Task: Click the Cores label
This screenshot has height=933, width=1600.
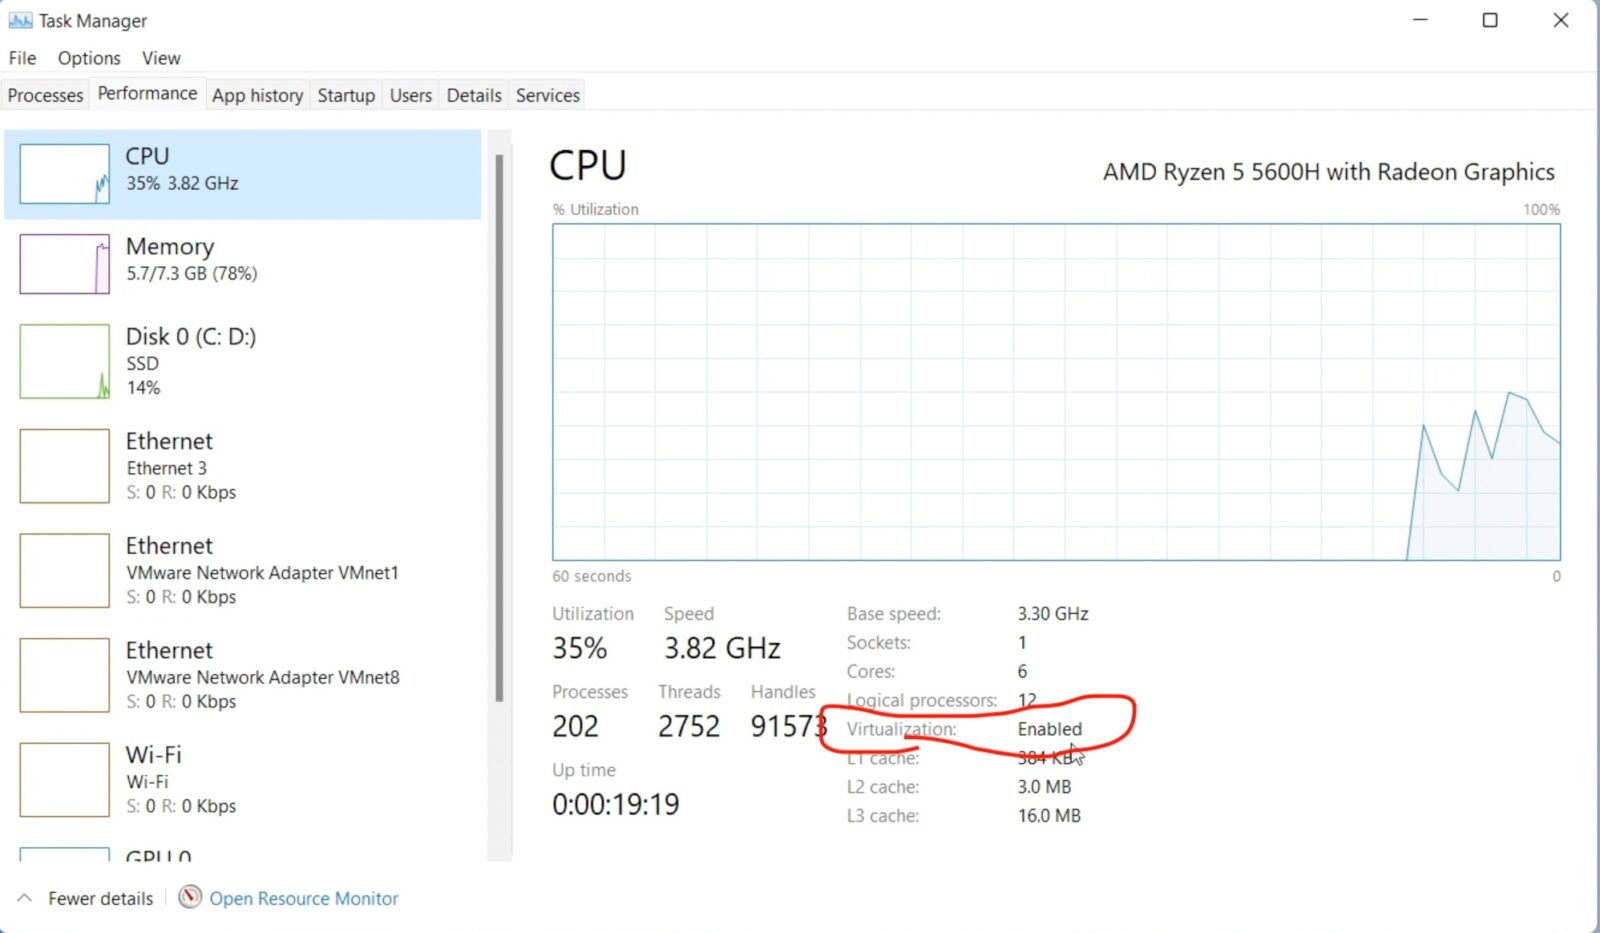Action: pos(871,671)
